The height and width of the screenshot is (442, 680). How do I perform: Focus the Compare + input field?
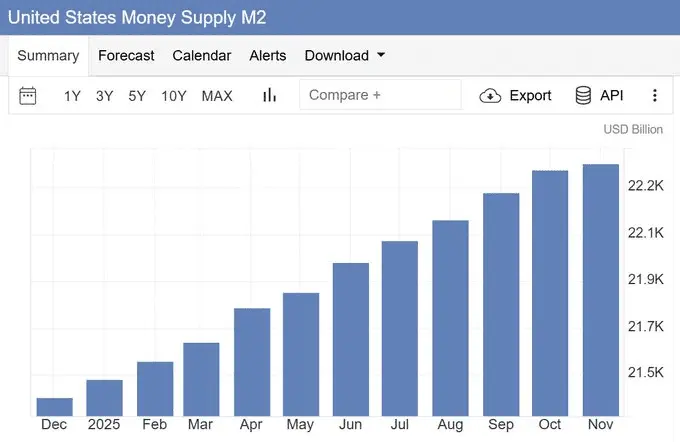[x=380, y=95]
